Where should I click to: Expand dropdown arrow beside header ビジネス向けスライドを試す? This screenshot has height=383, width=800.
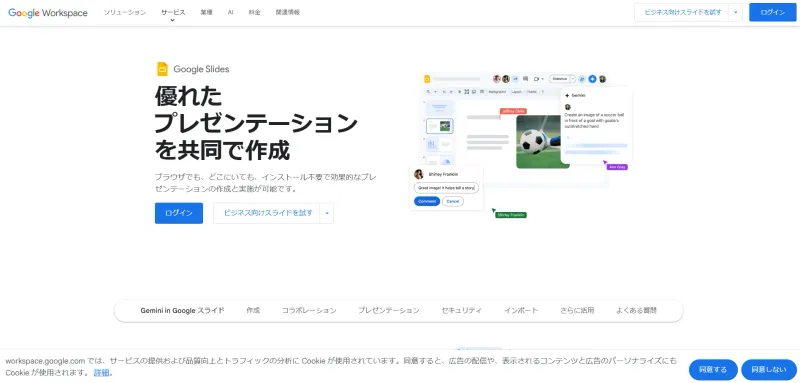tap(736, 12)
